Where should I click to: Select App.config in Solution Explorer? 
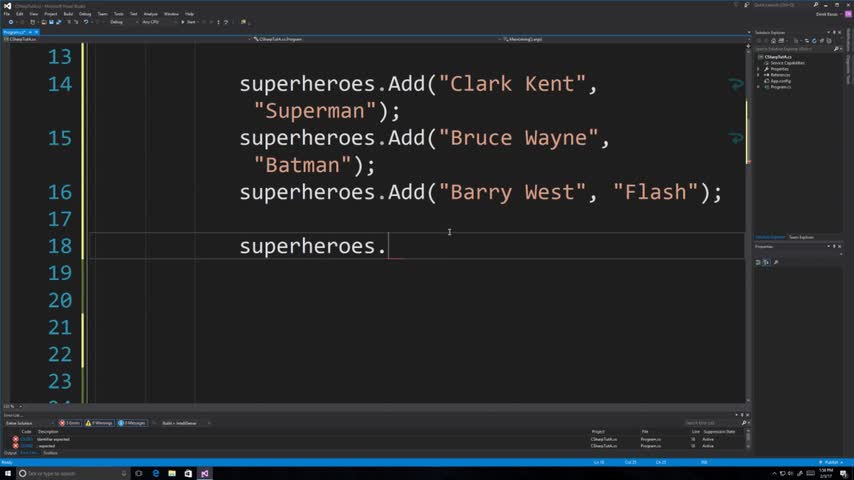click(780, 81)
